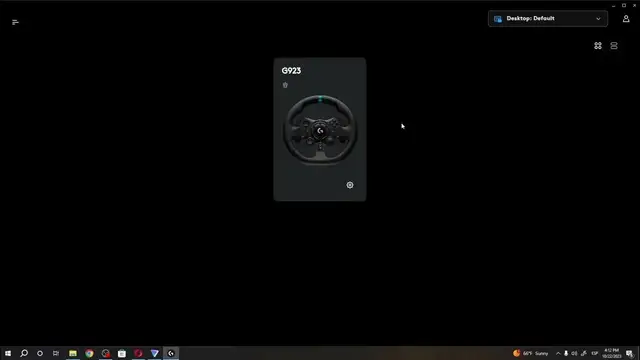Open Microsoft Store from taskbar
640x360 pixels.
coord(122,353)
